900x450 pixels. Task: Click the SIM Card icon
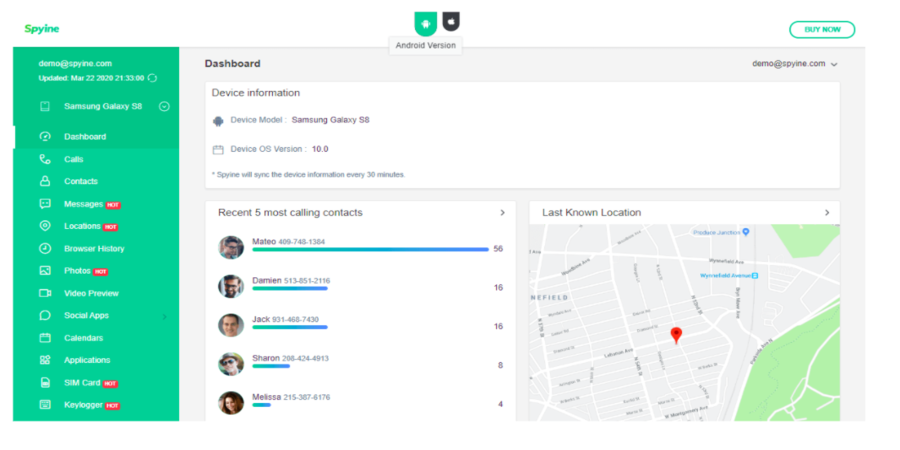tap(45, 382)
